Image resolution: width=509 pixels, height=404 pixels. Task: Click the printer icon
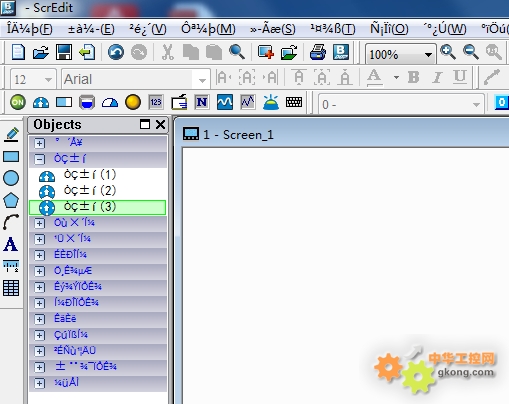(x=318, y=52)
